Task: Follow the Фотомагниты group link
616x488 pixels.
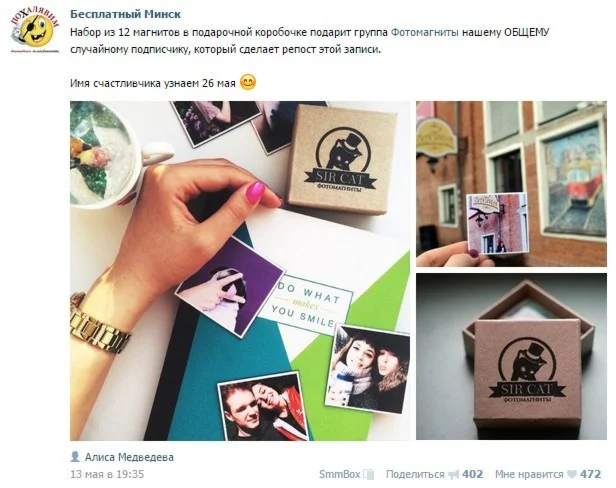Action: click(x=425, y=32)
